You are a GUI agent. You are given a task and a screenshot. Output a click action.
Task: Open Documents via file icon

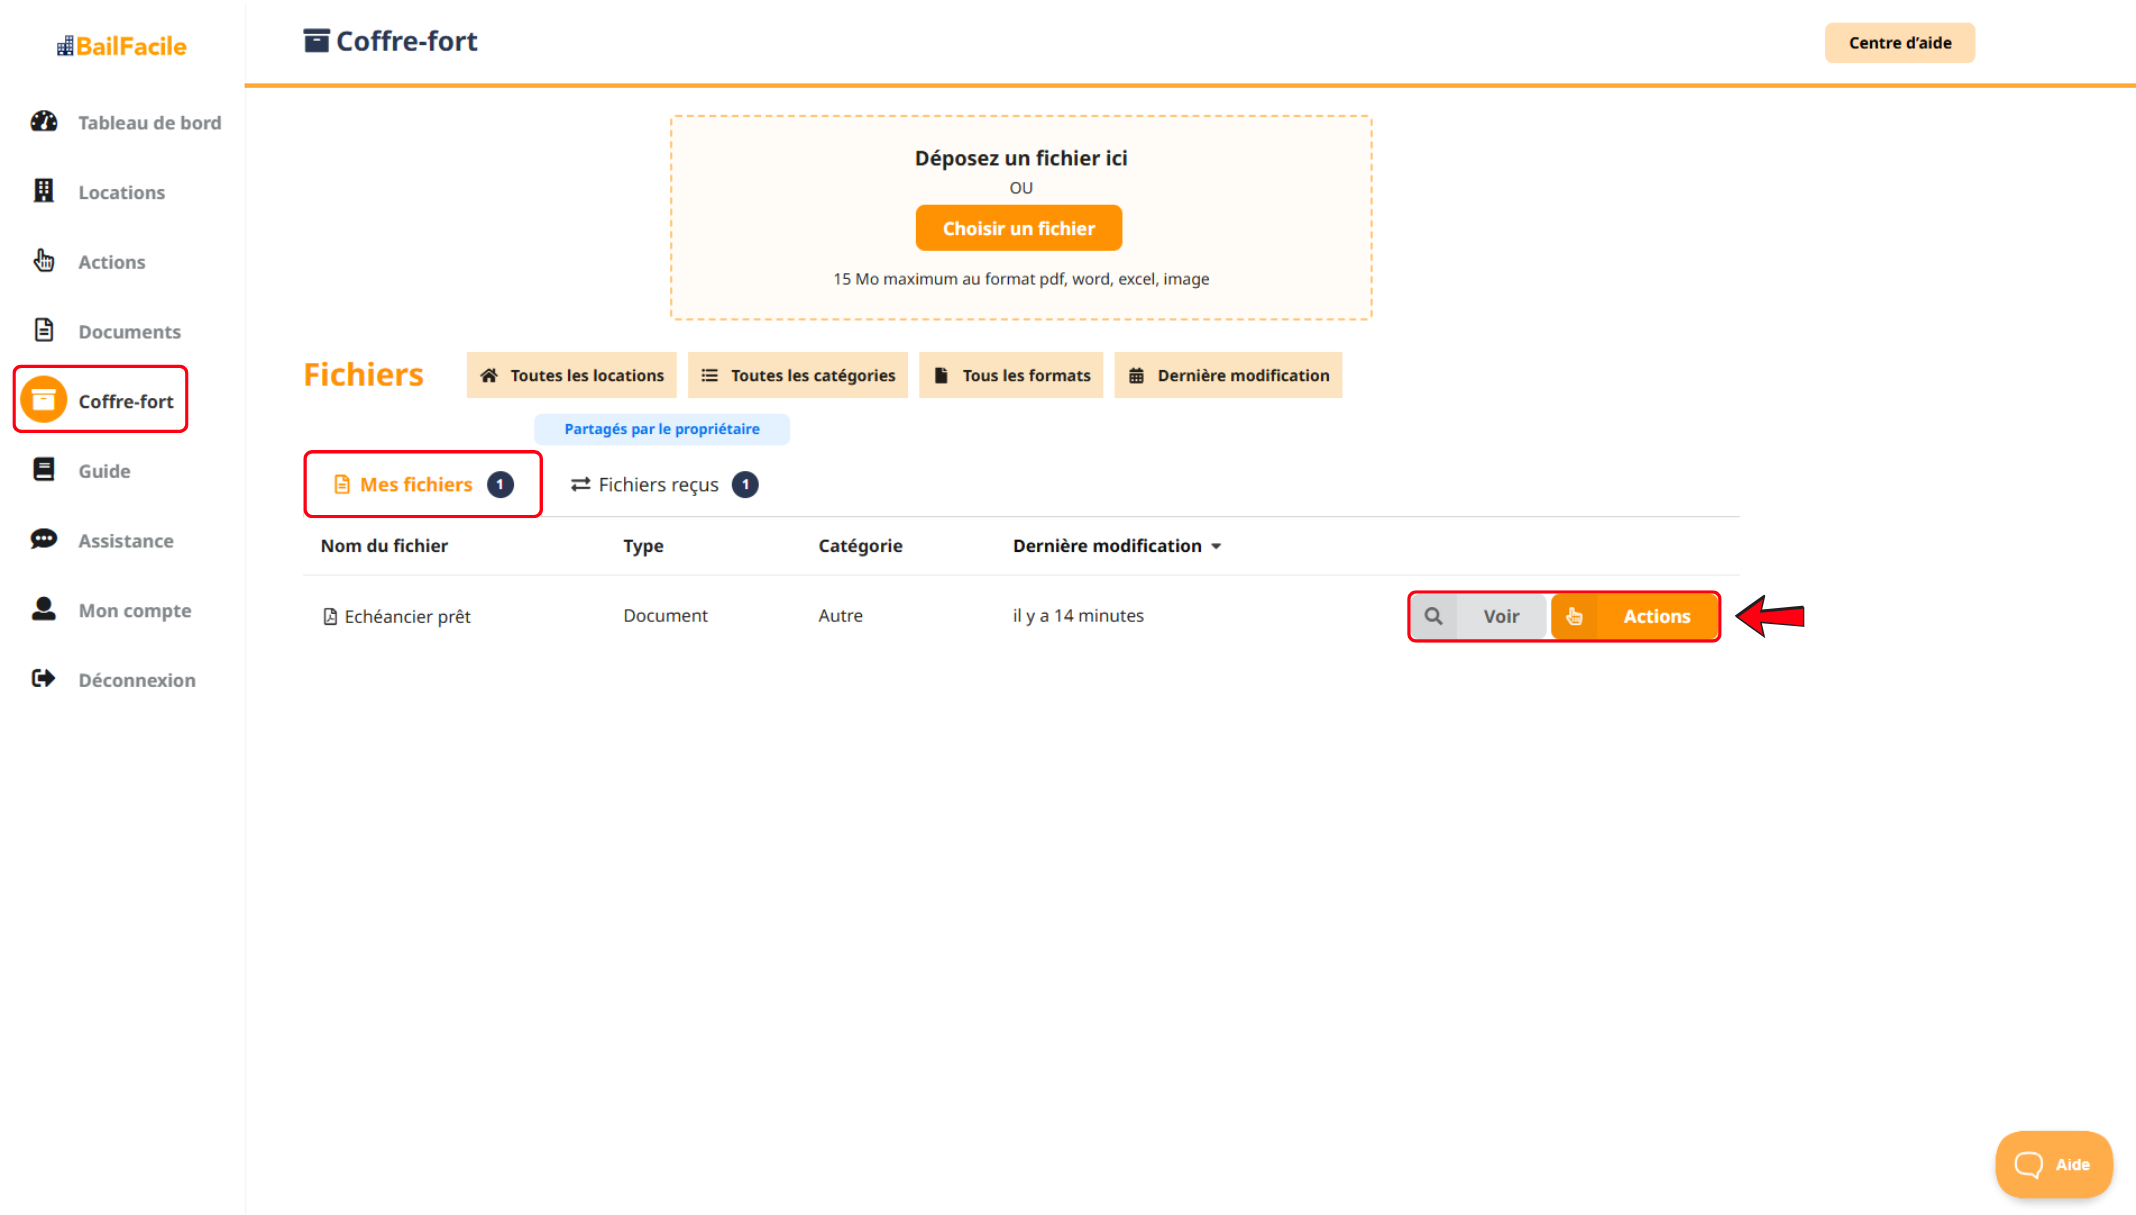pos(44,330)
